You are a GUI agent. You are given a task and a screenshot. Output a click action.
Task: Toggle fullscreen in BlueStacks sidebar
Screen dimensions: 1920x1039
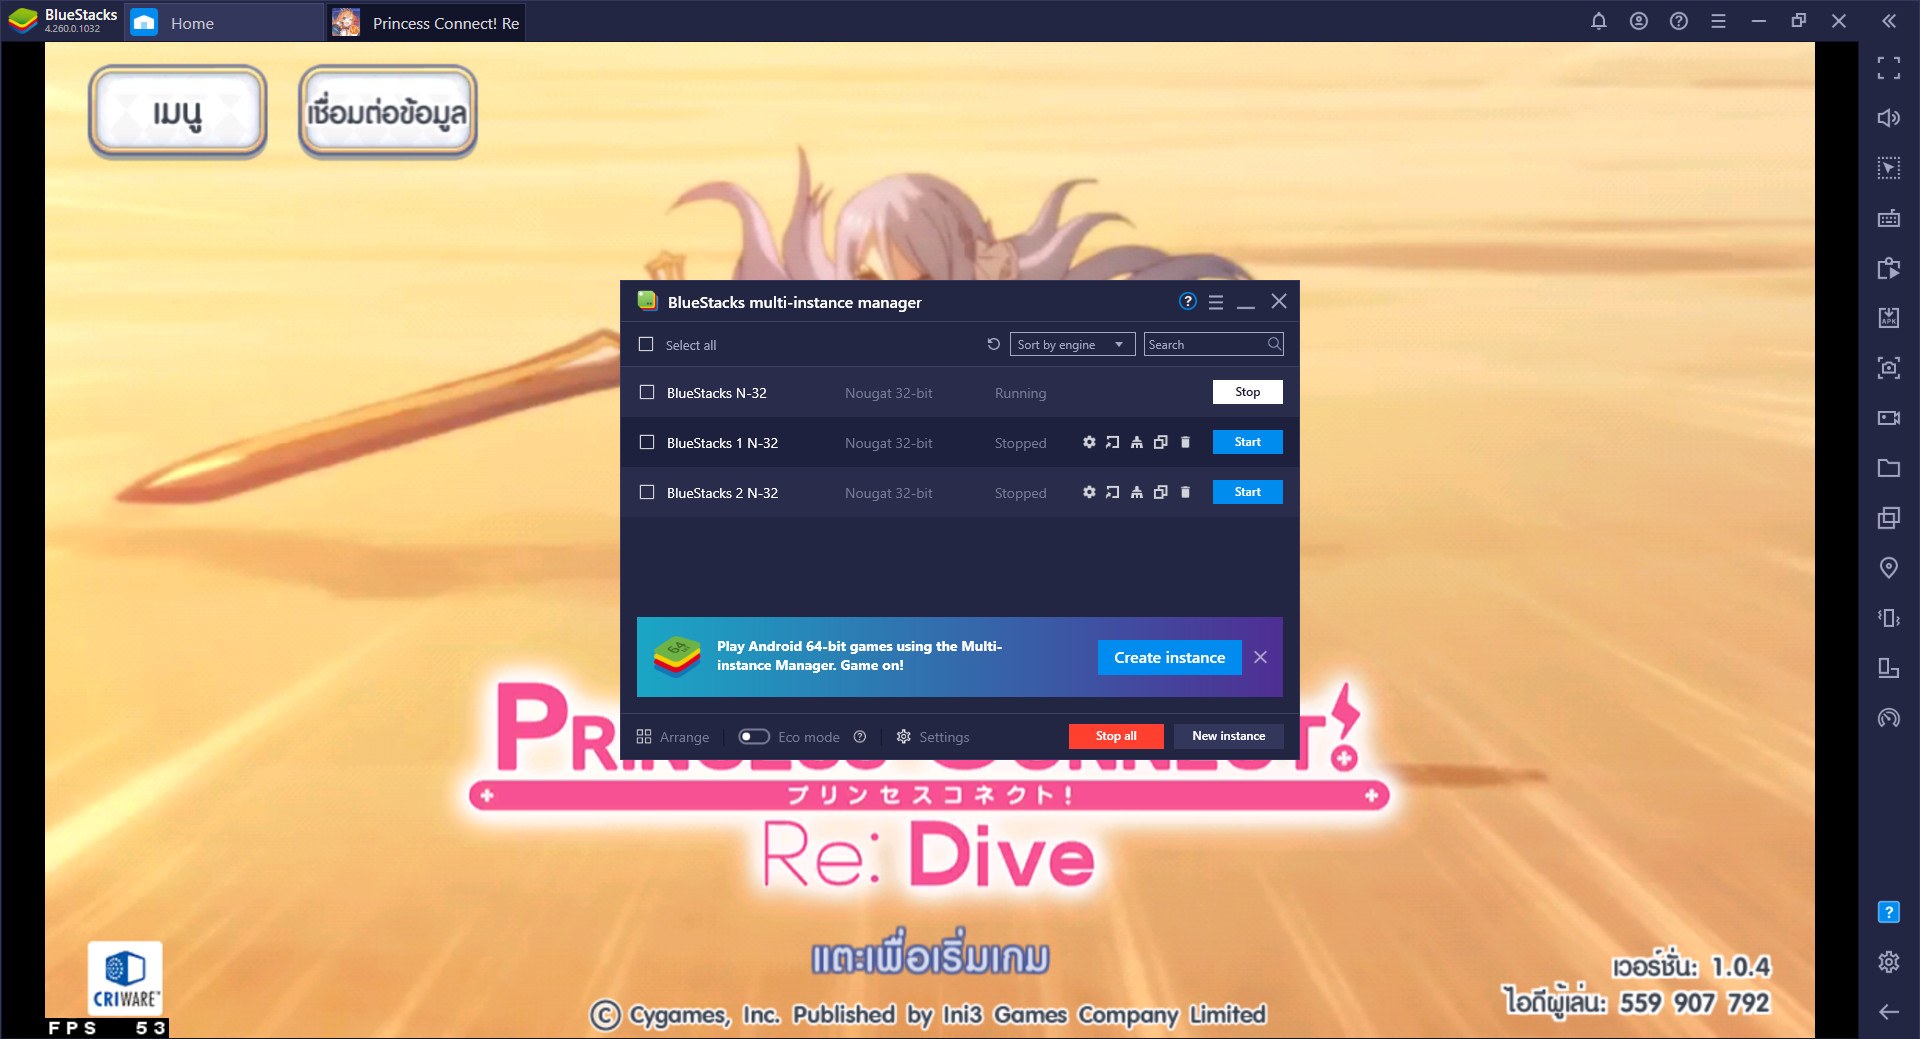click(x=1889, y=68)
